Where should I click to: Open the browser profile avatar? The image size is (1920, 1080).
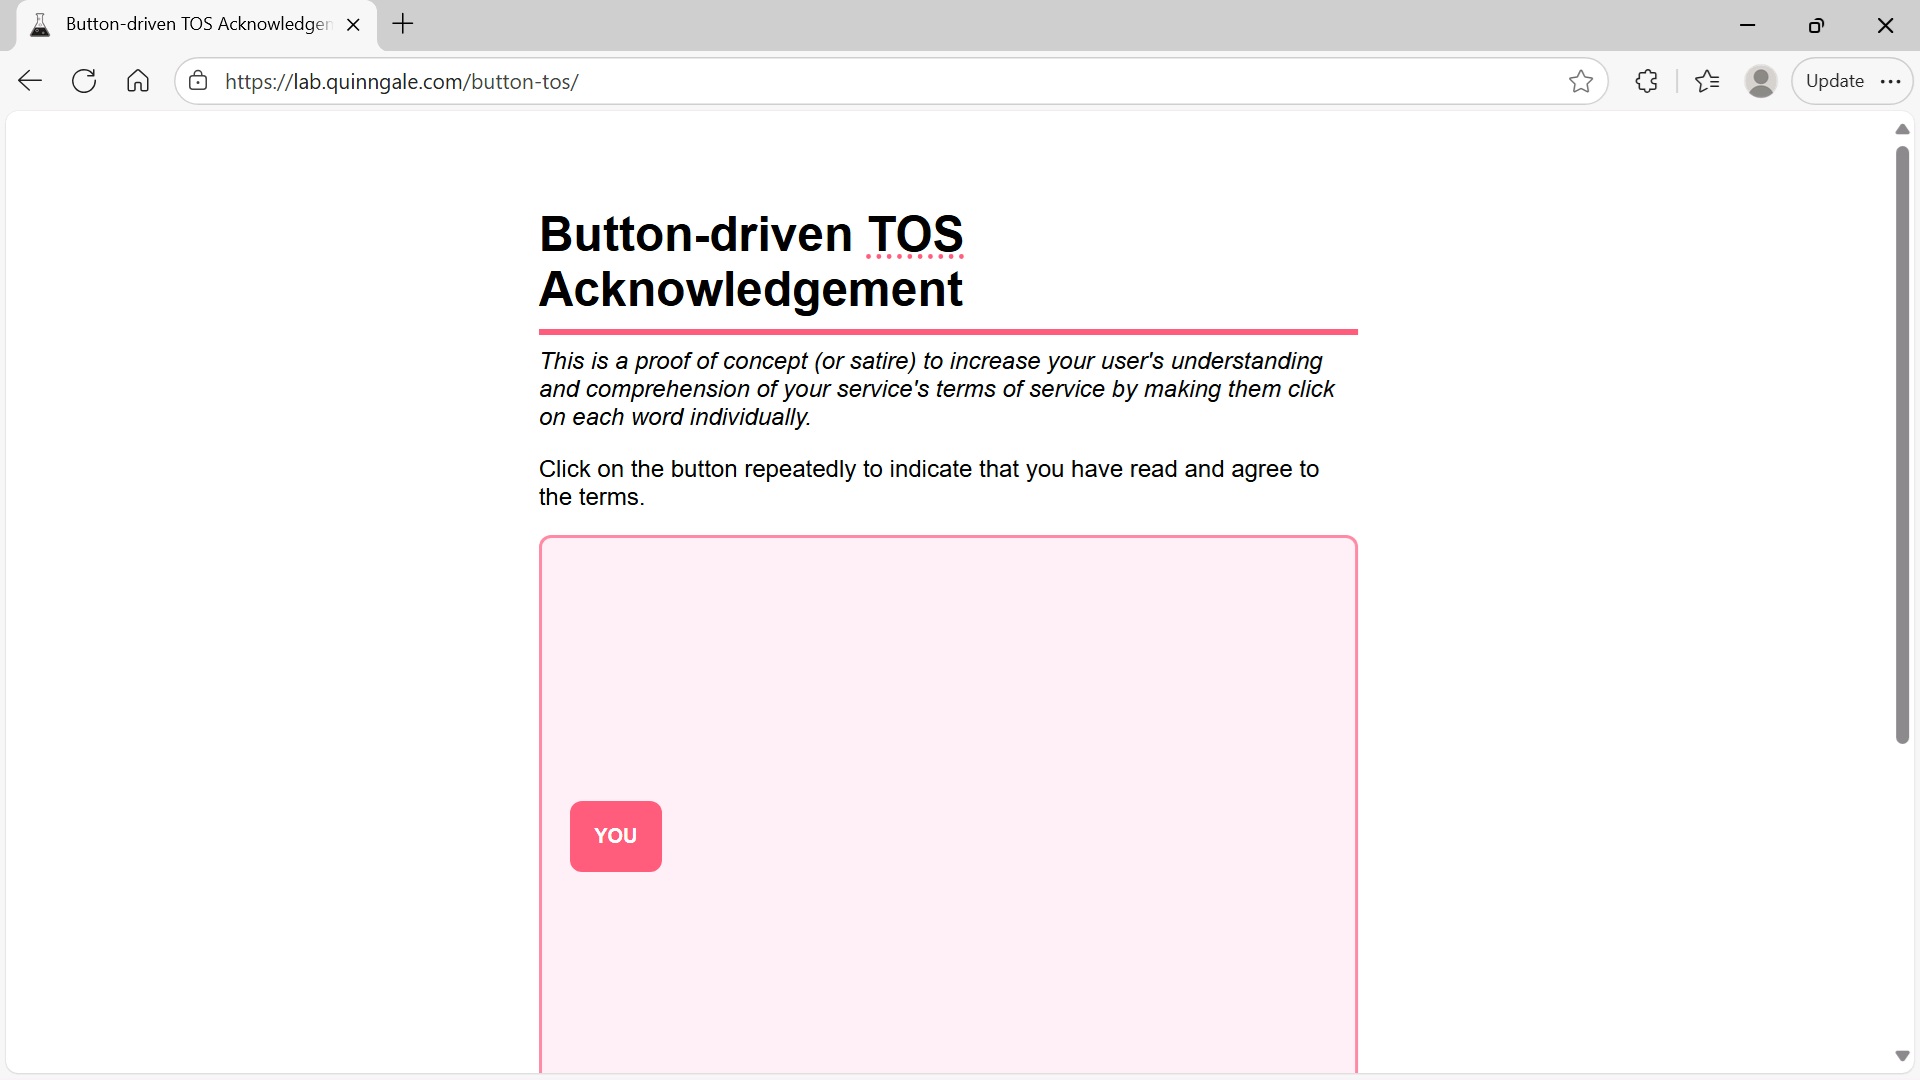(x=1761, y=81)
